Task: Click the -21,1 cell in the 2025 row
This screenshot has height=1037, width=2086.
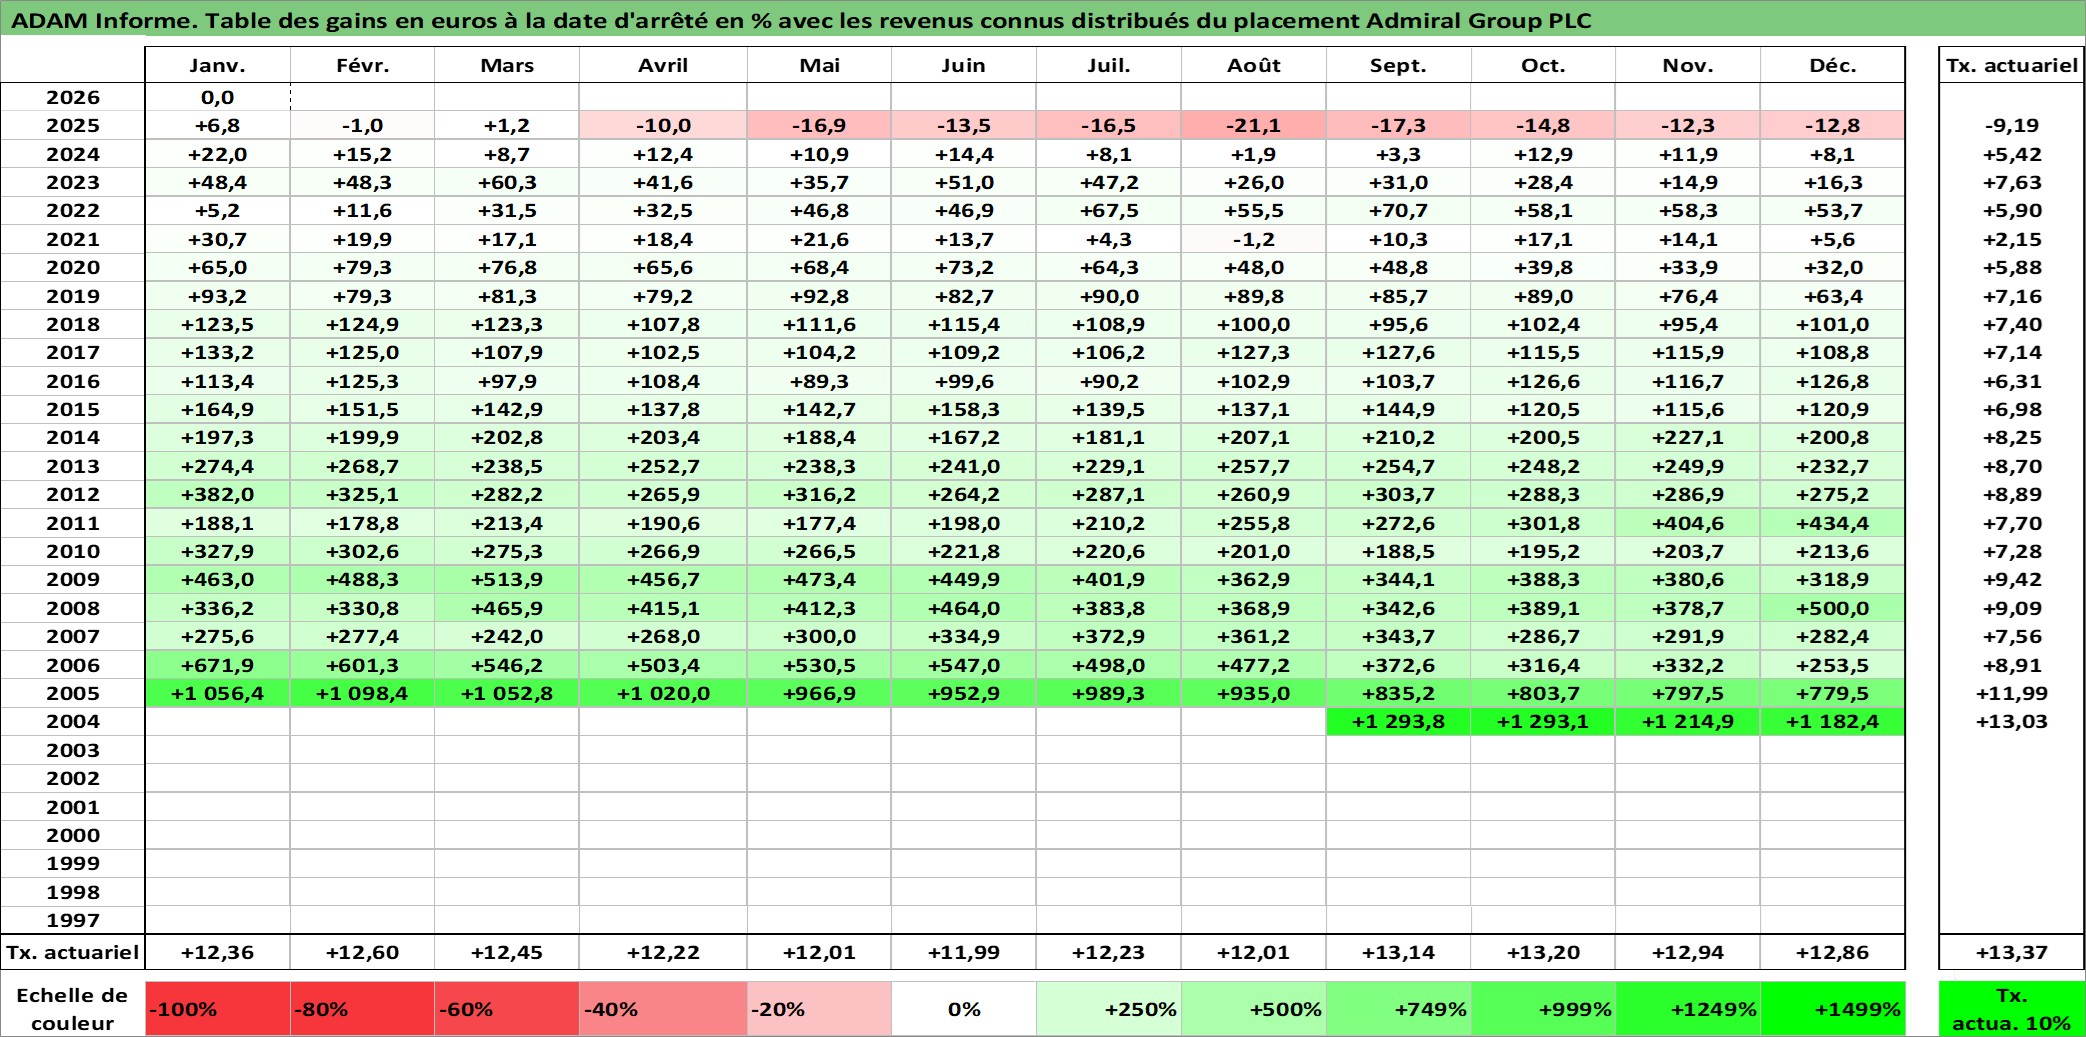Action: pyautogui.click(x=1253, y=125)
